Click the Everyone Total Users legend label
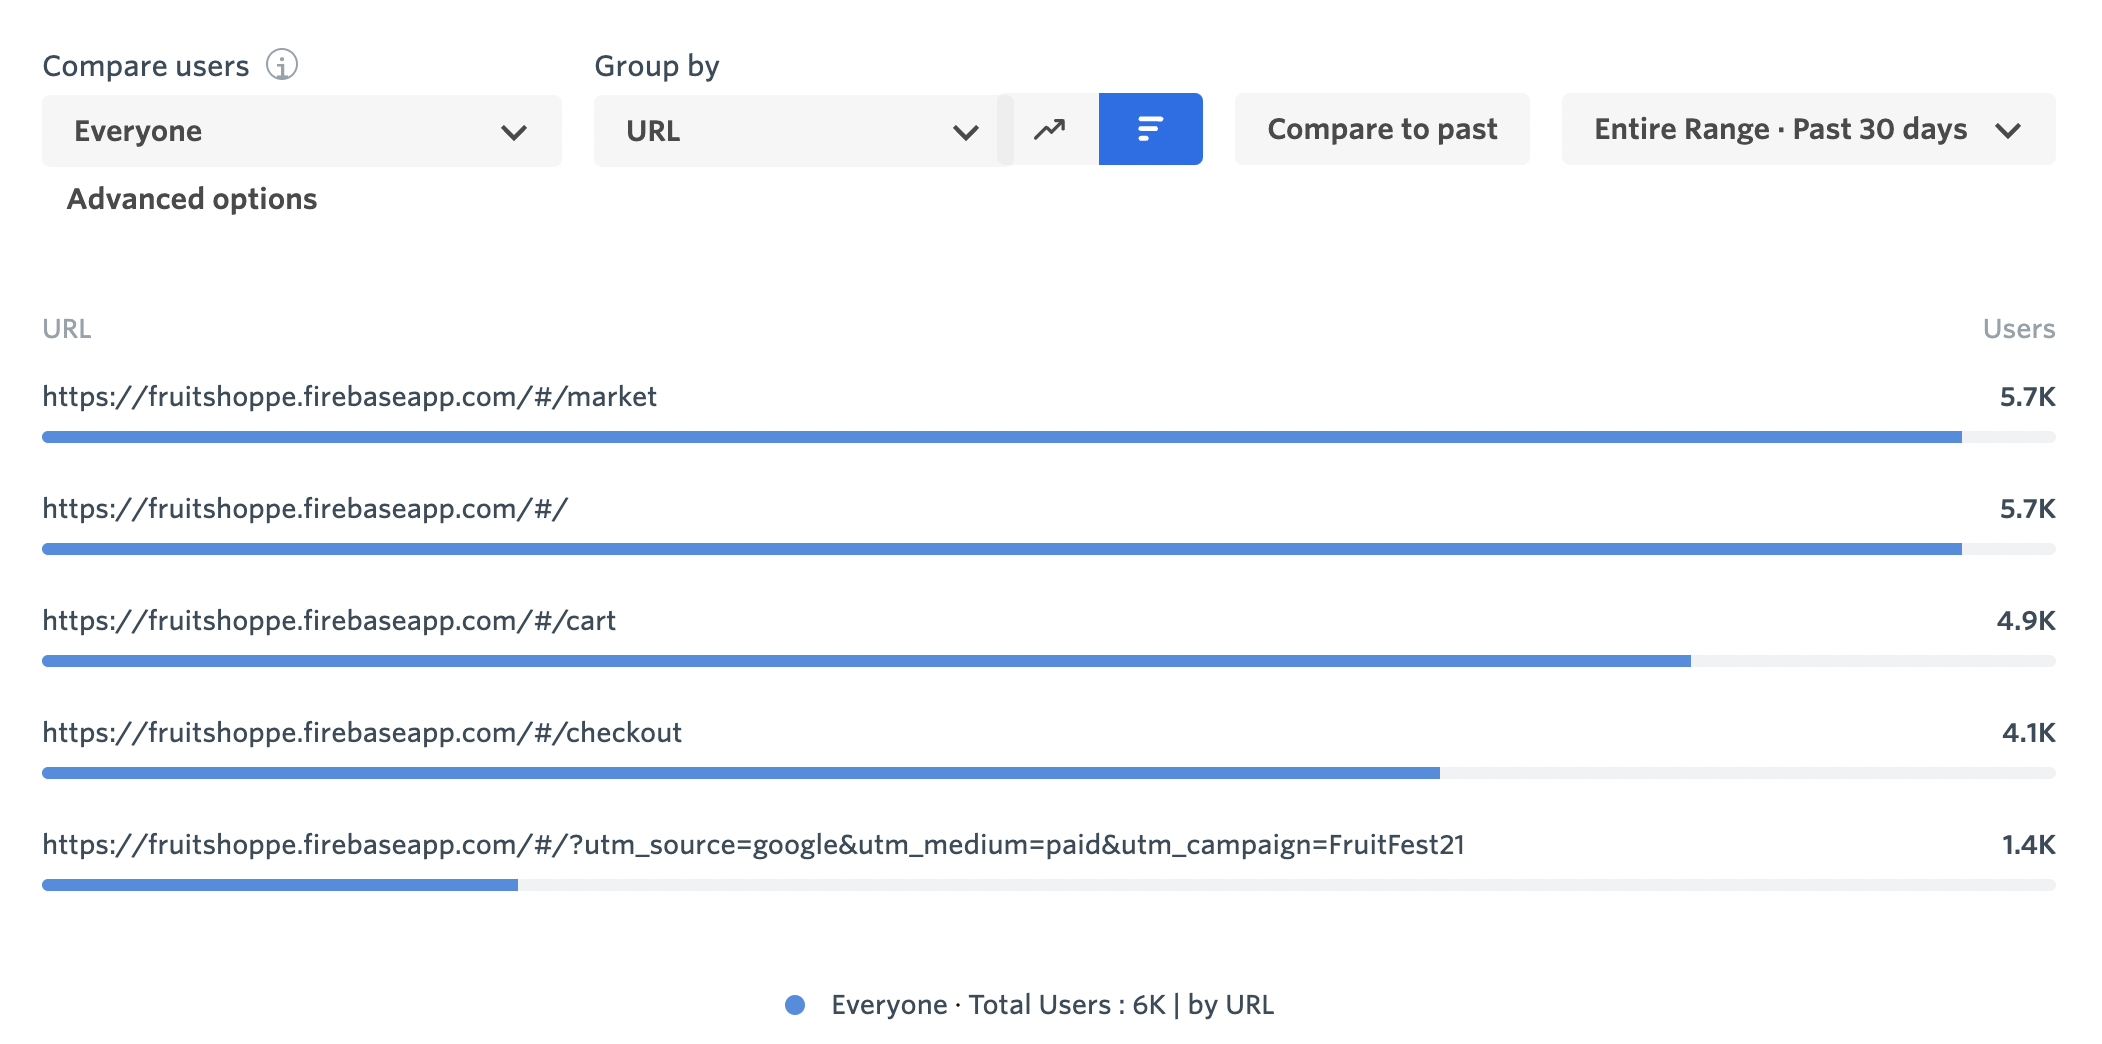The image size is (2102, 1044). (x=1052, y=1005)
